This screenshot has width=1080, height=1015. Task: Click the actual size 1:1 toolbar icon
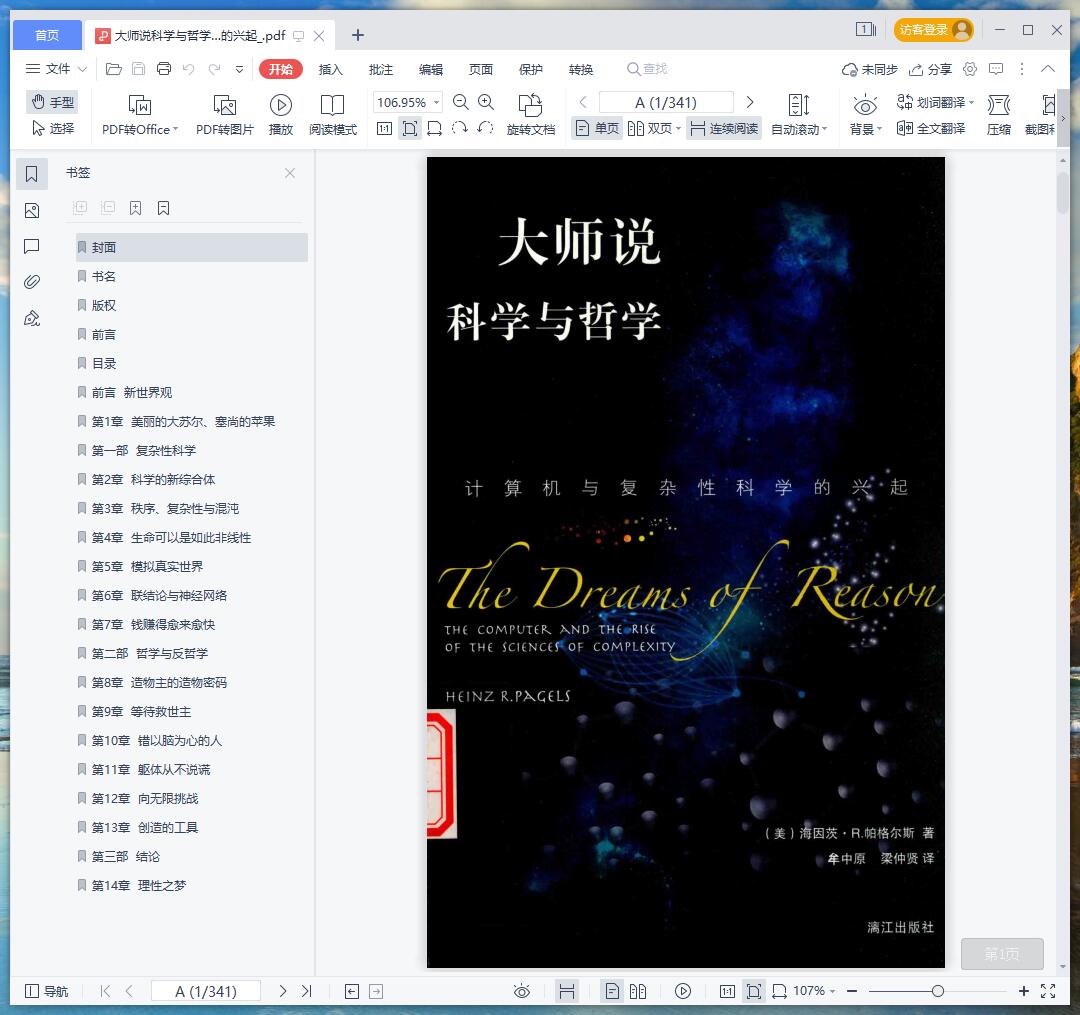coord(384,129)
